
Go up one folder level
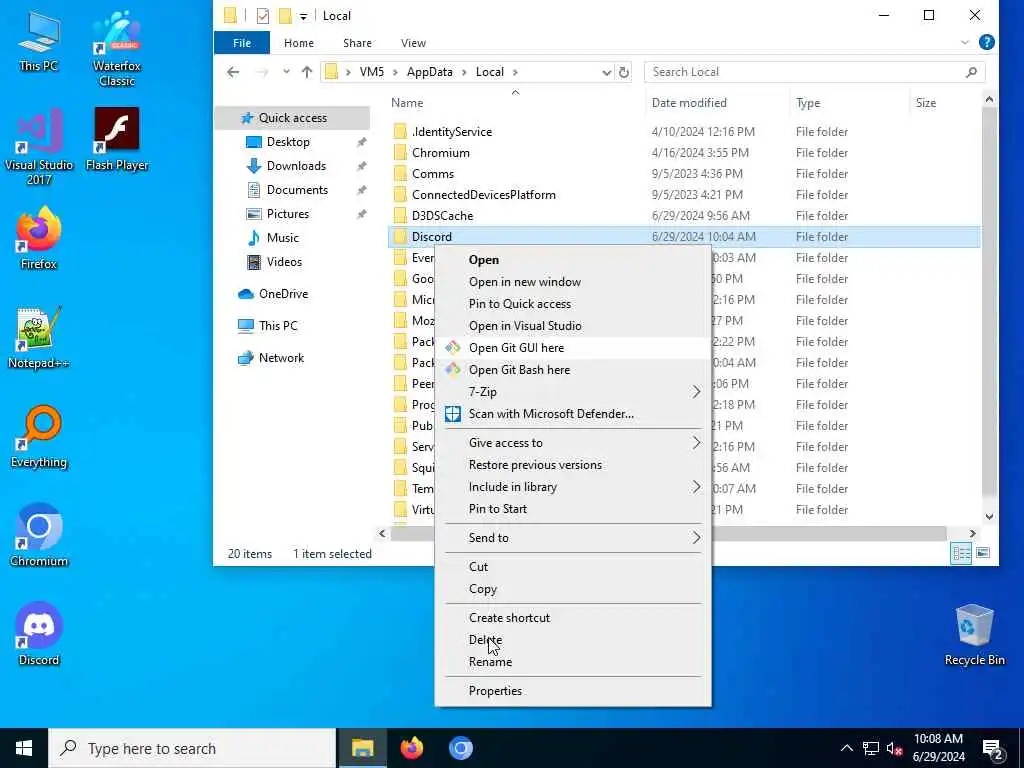pos(307,72)
